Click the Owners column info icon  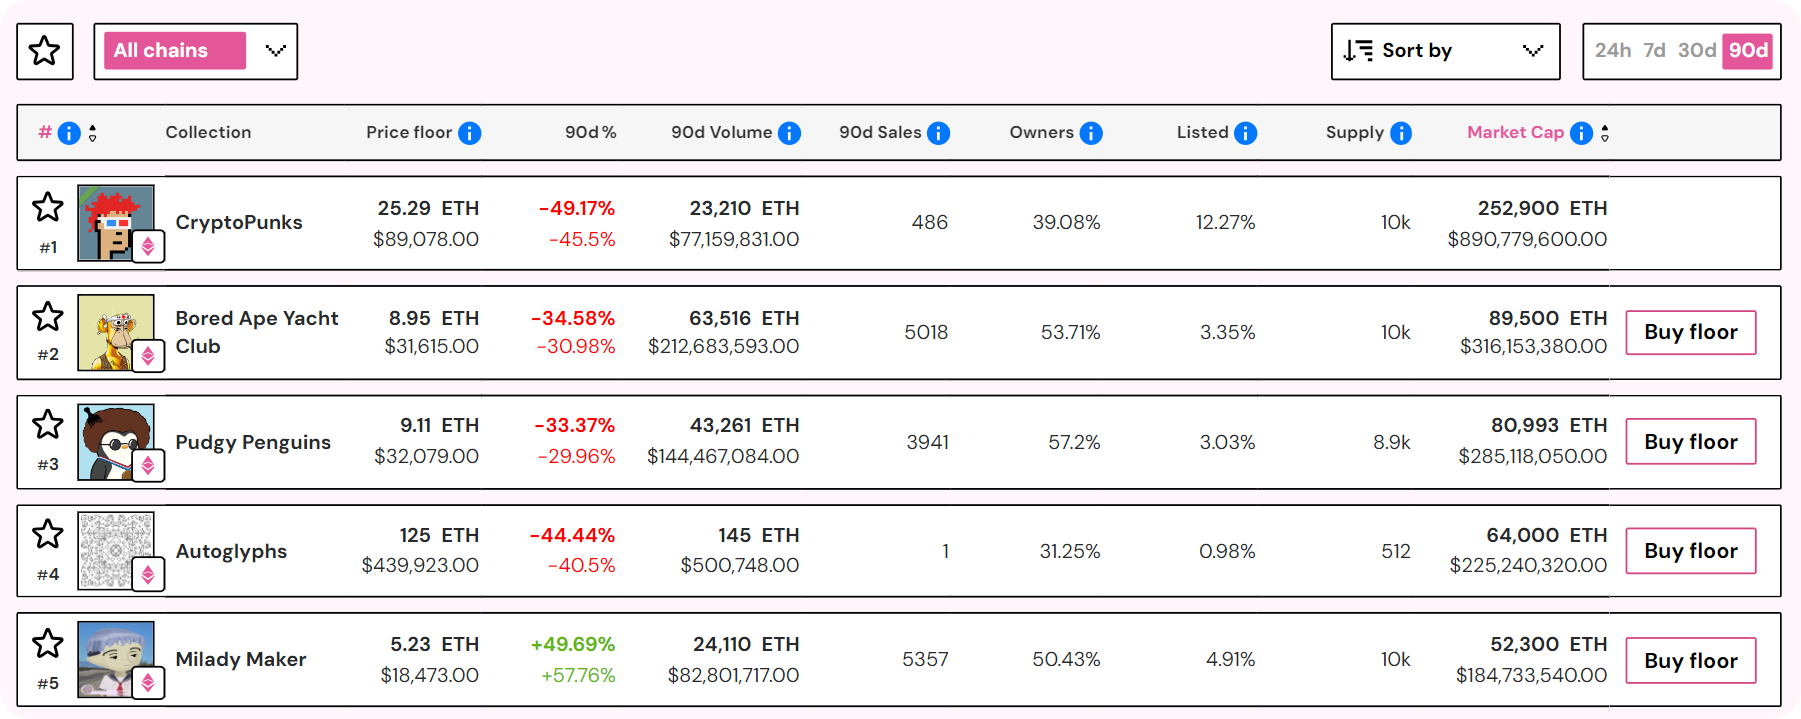[x=1091, y=133]
